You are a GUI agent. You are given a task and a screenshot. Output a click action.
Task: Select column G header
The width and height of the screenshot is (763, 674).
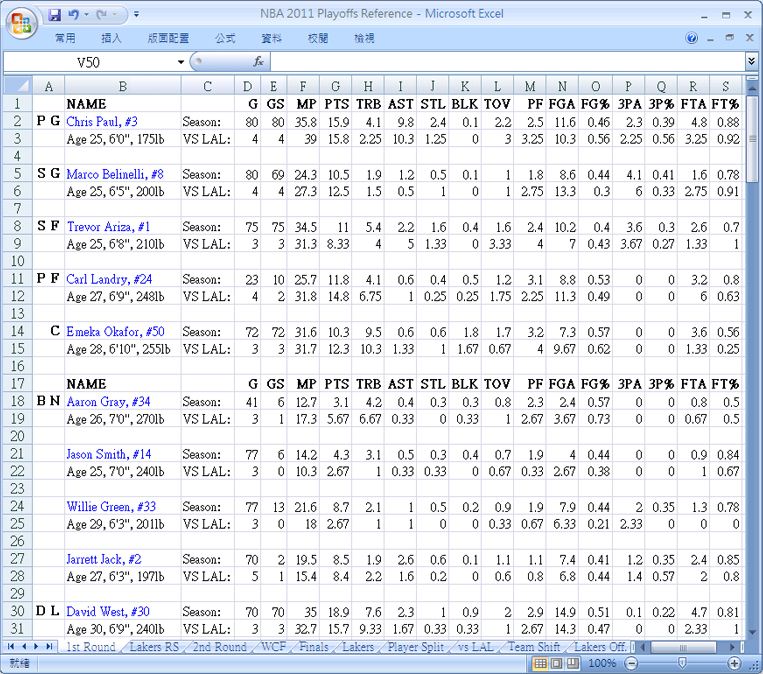tap(335, 86)
